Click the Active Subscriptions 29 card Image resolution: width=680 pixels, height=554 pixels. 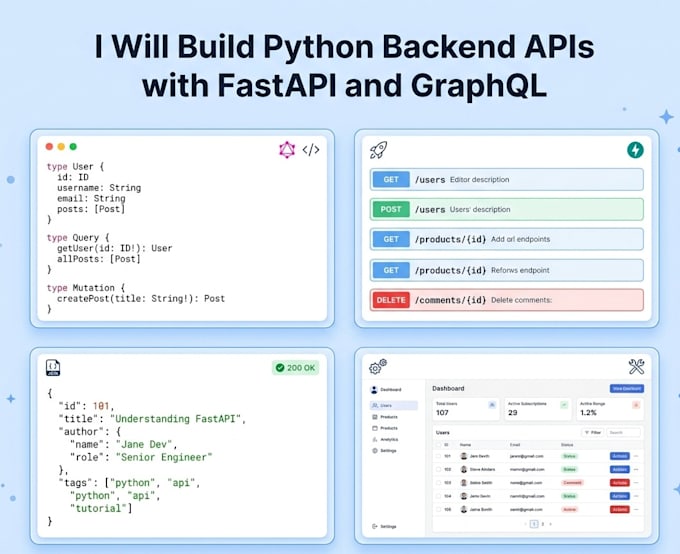538,410
